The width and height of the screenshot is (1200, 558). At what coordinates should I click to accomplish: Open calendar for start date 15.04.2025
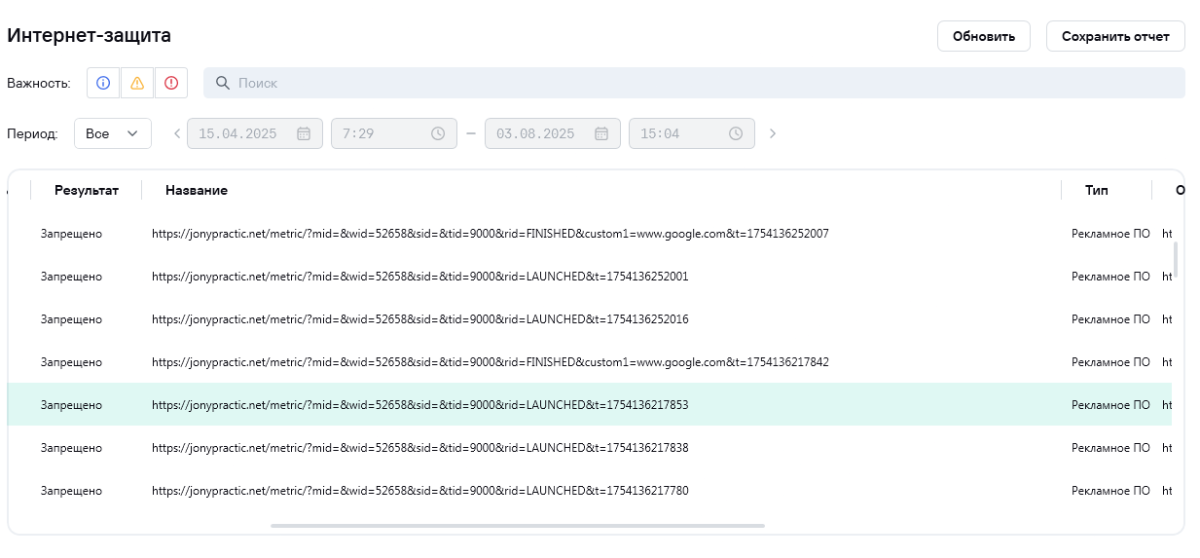coord(303,133)
